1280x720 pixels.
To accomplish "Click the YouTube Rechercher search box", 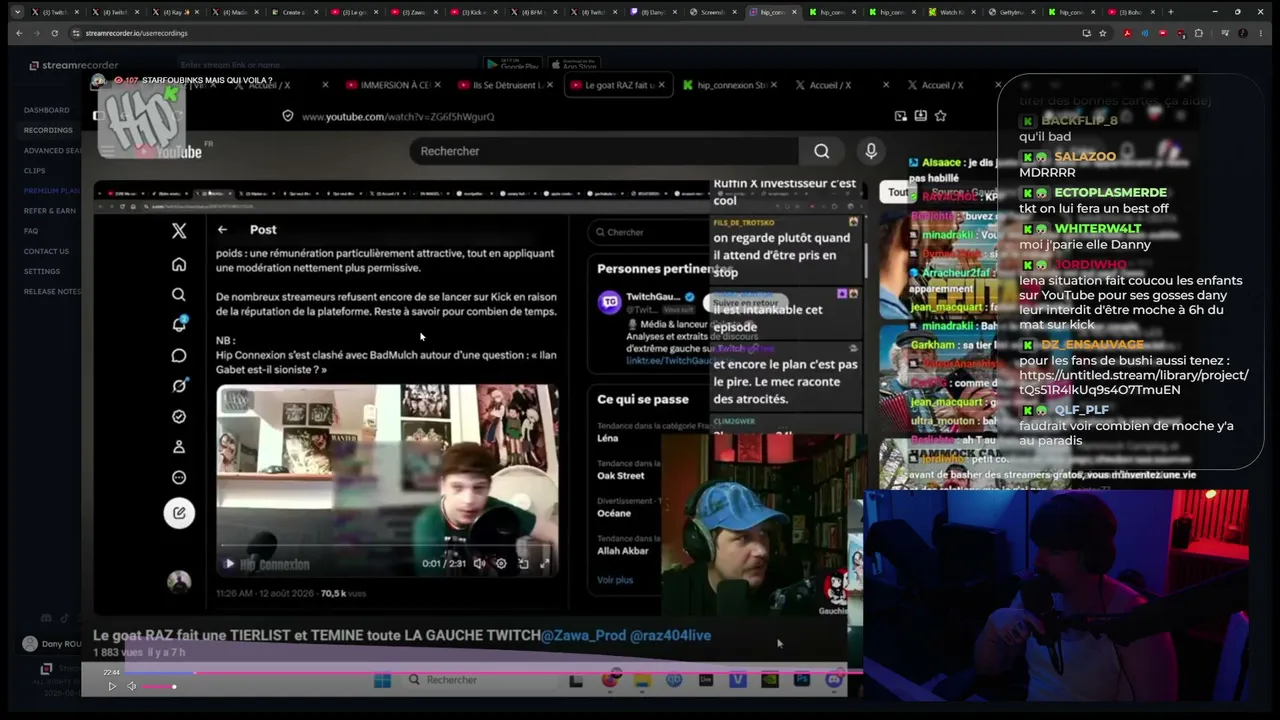I will pos(603,151).
